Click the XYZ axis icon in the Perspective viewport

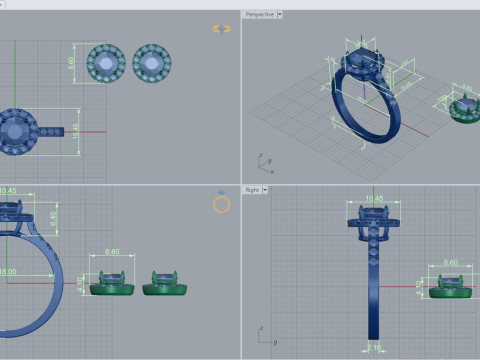pos(266,164)
